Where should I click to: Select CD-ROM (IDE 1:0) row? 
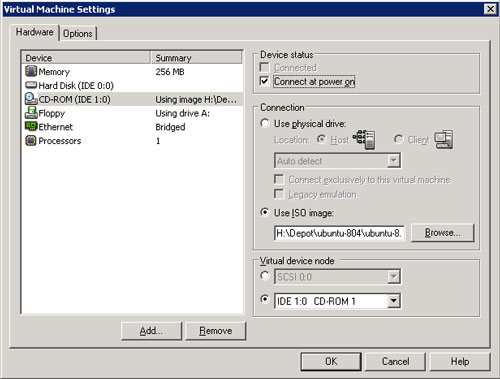[x=133, y=99]
